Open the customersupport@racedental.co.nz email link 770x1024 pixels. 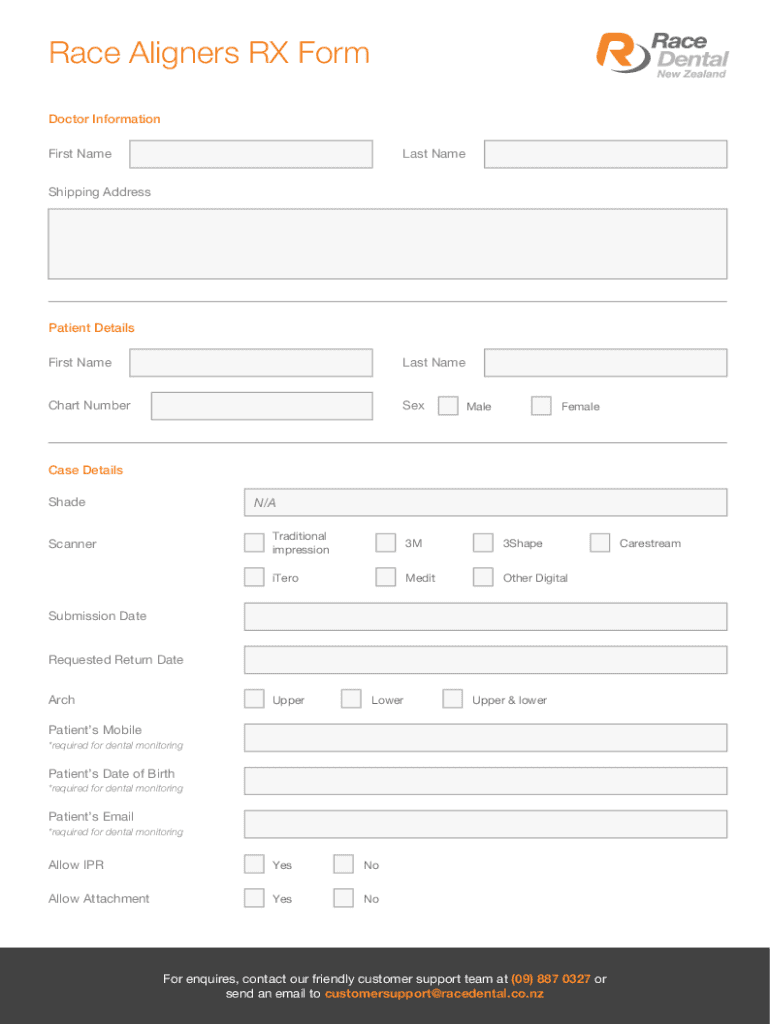(x=434, y=994)
